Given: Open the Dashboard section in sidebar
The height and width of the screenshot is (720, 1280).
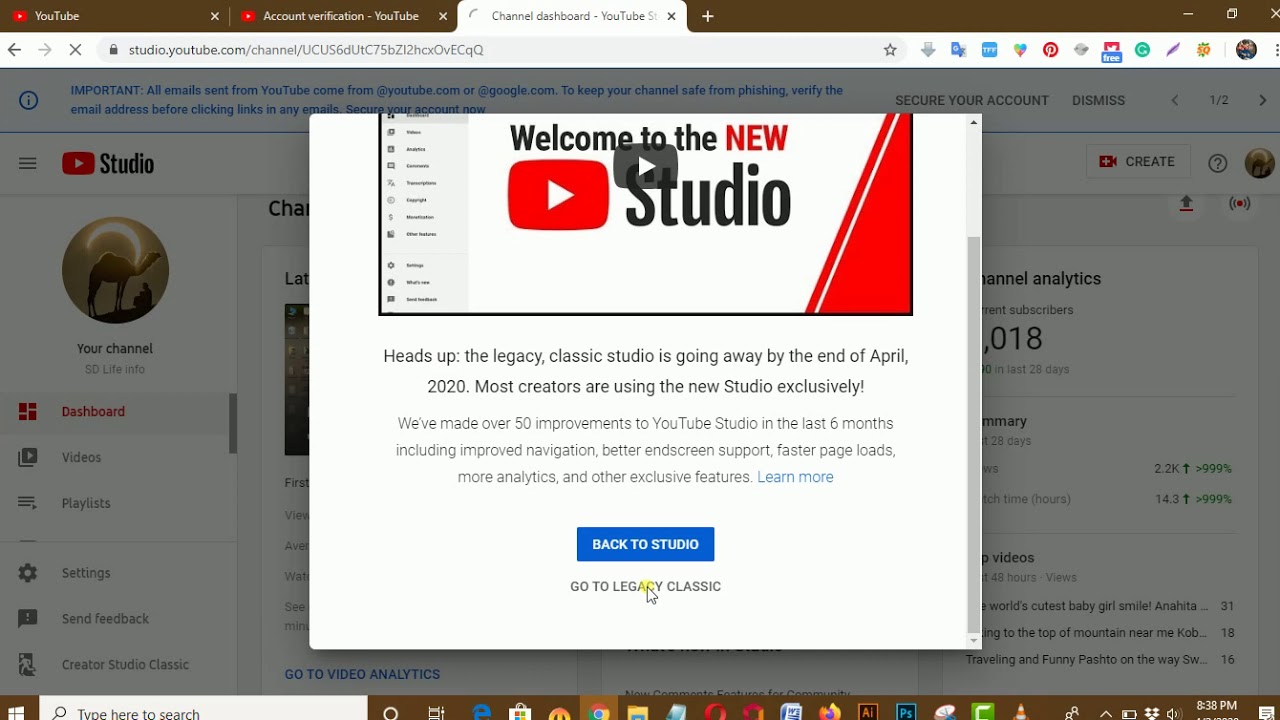Looking at the screenshot, I should click(x=116, y=411).
